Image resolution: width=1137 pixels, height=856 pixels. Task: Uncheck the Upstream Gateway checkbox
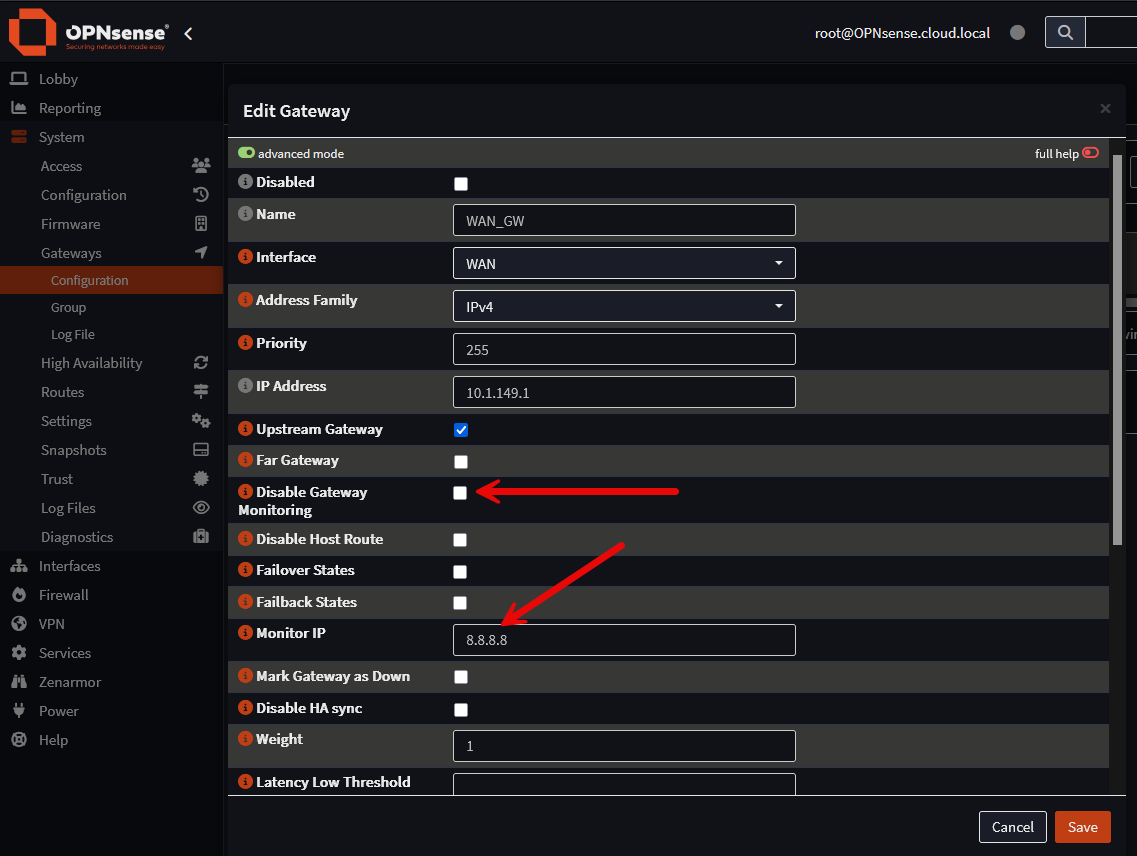pos(460,430)
